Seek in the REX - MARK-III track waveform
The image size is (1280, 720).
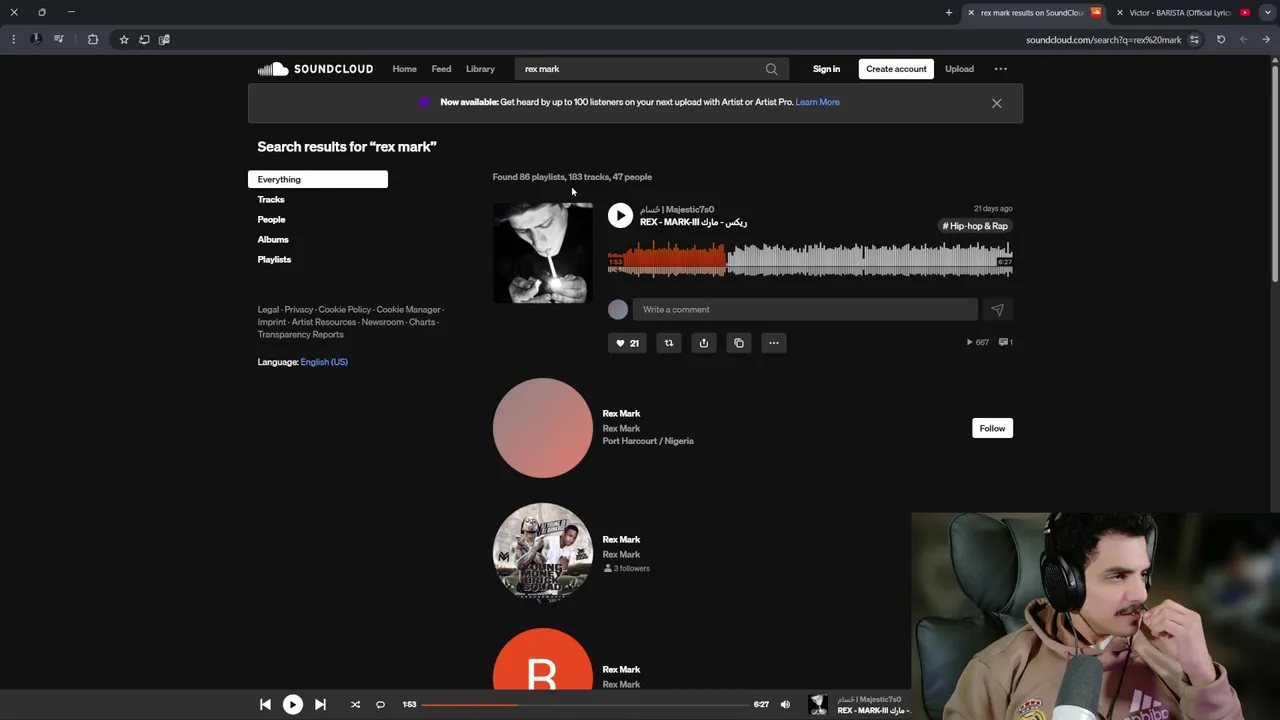[810, 259]
